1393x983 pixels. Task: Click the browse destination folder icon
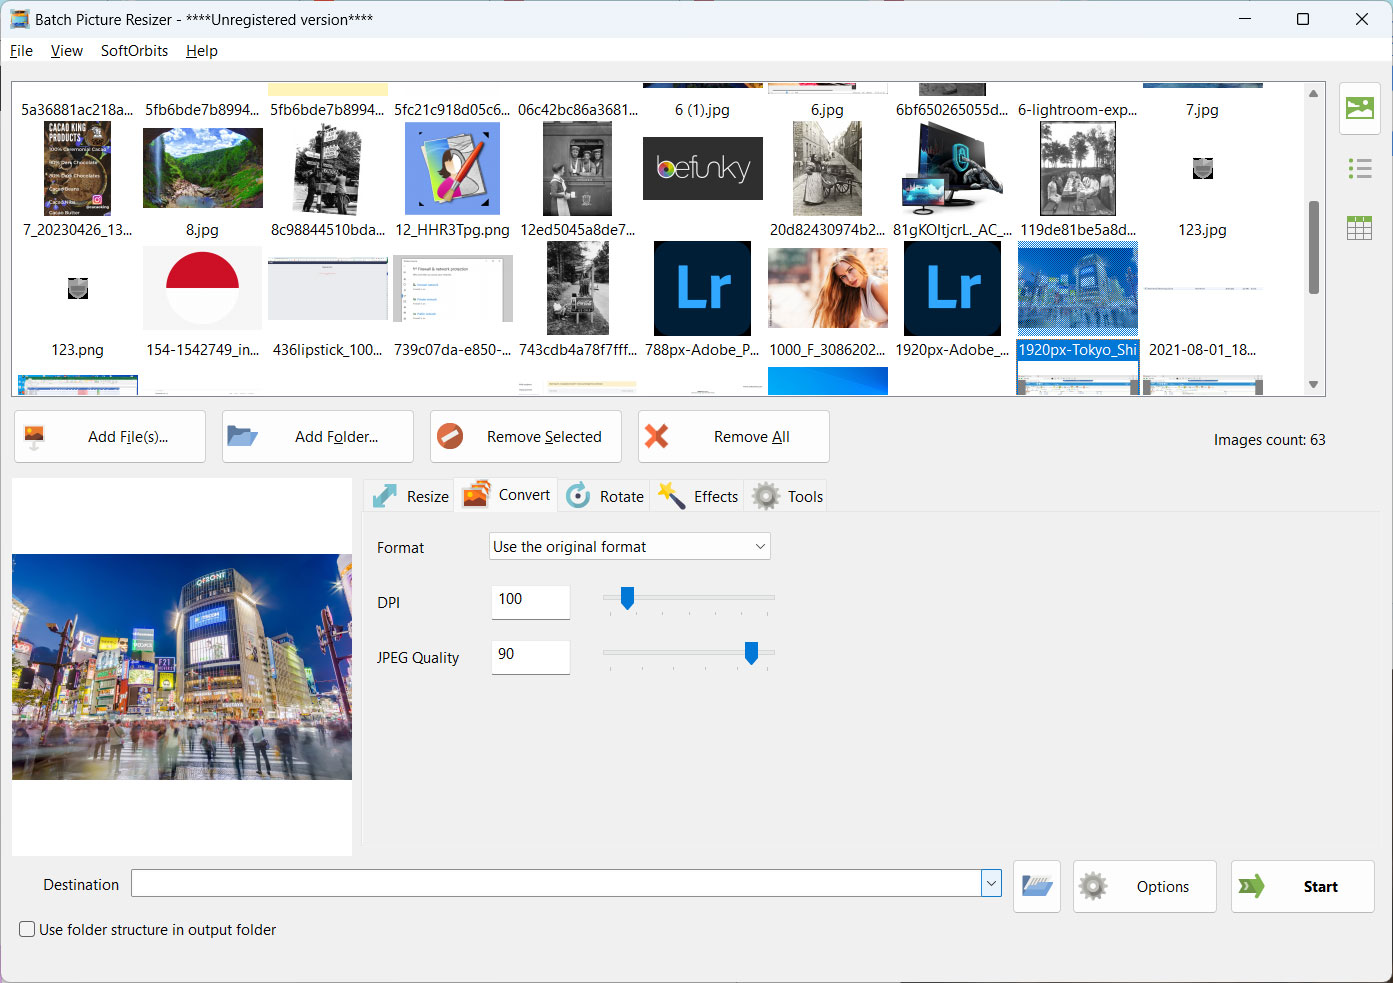(1037, 886)
